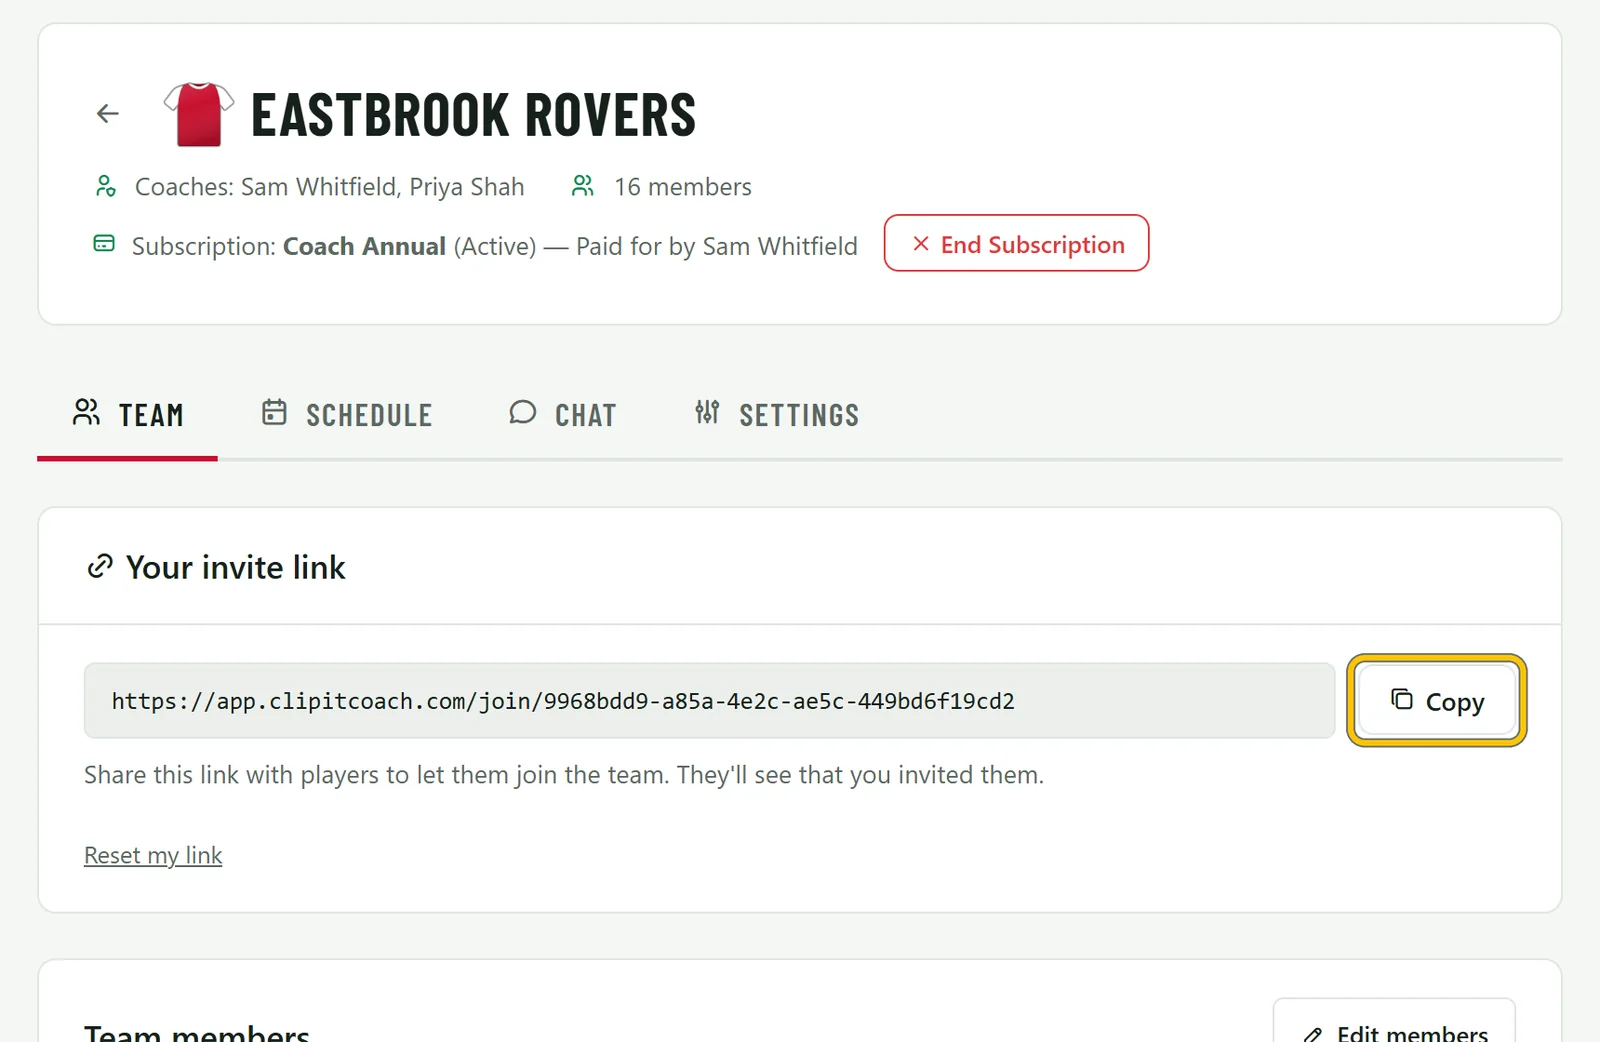Viewport: 1600px width, 1042px height.
Task: Switch to the Schedule tab
Action: (x=347, y=415)
